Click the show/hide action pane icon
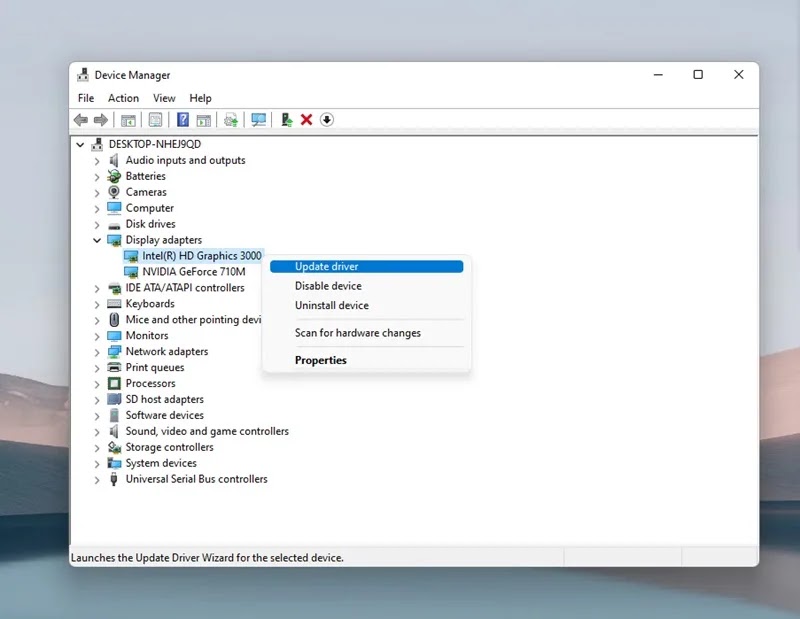This screenshot has width=800, height=619. (204, 120)
